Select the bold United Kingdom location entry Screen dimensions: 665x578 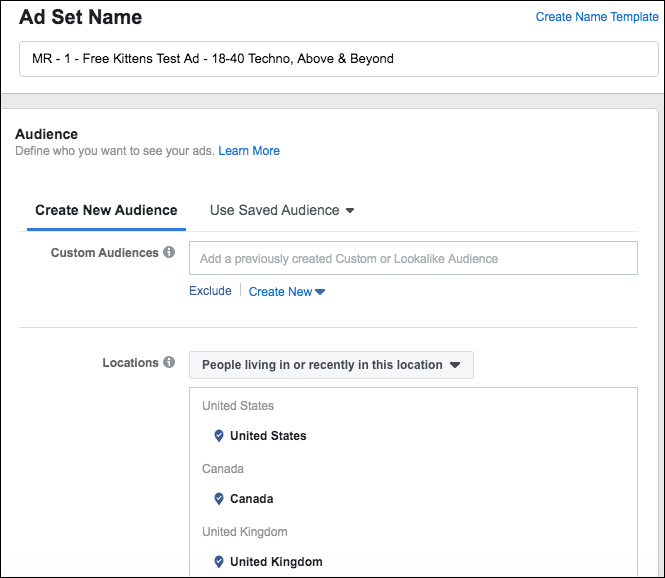pyautogui.click(x=276, y=561)
